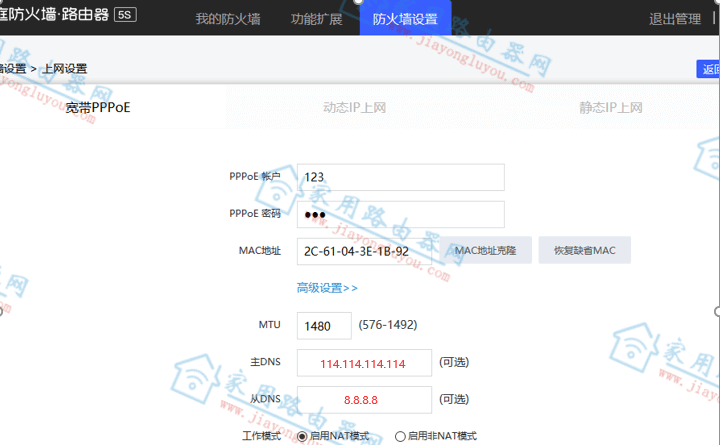Focus the PPPoE 密码 password field

click(x=400, y=214)
